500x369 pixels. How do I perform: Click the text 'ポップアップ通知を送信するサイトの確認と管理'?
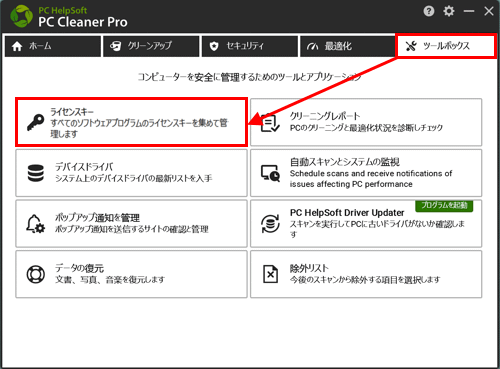click(x=132, y=229)
